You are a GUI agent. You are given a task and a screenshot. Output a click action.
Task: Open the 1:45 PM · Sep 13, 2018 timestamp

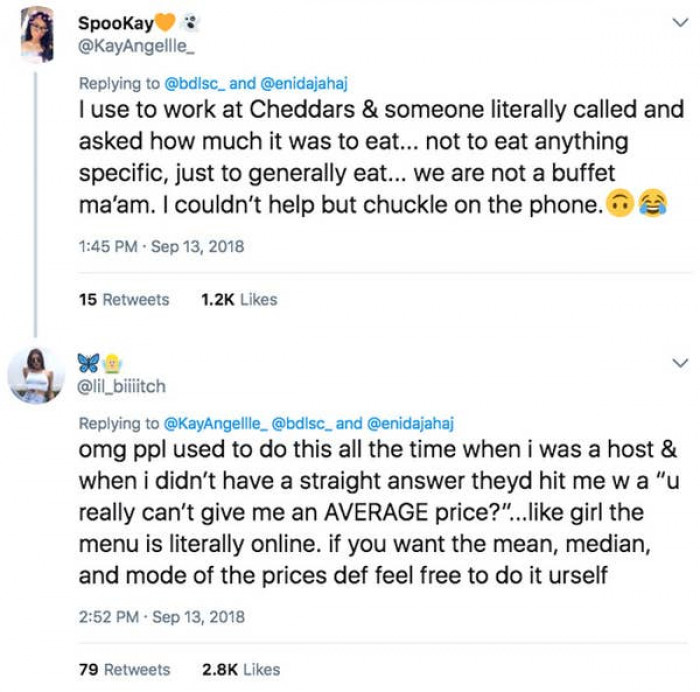click(x=161, y=246)
